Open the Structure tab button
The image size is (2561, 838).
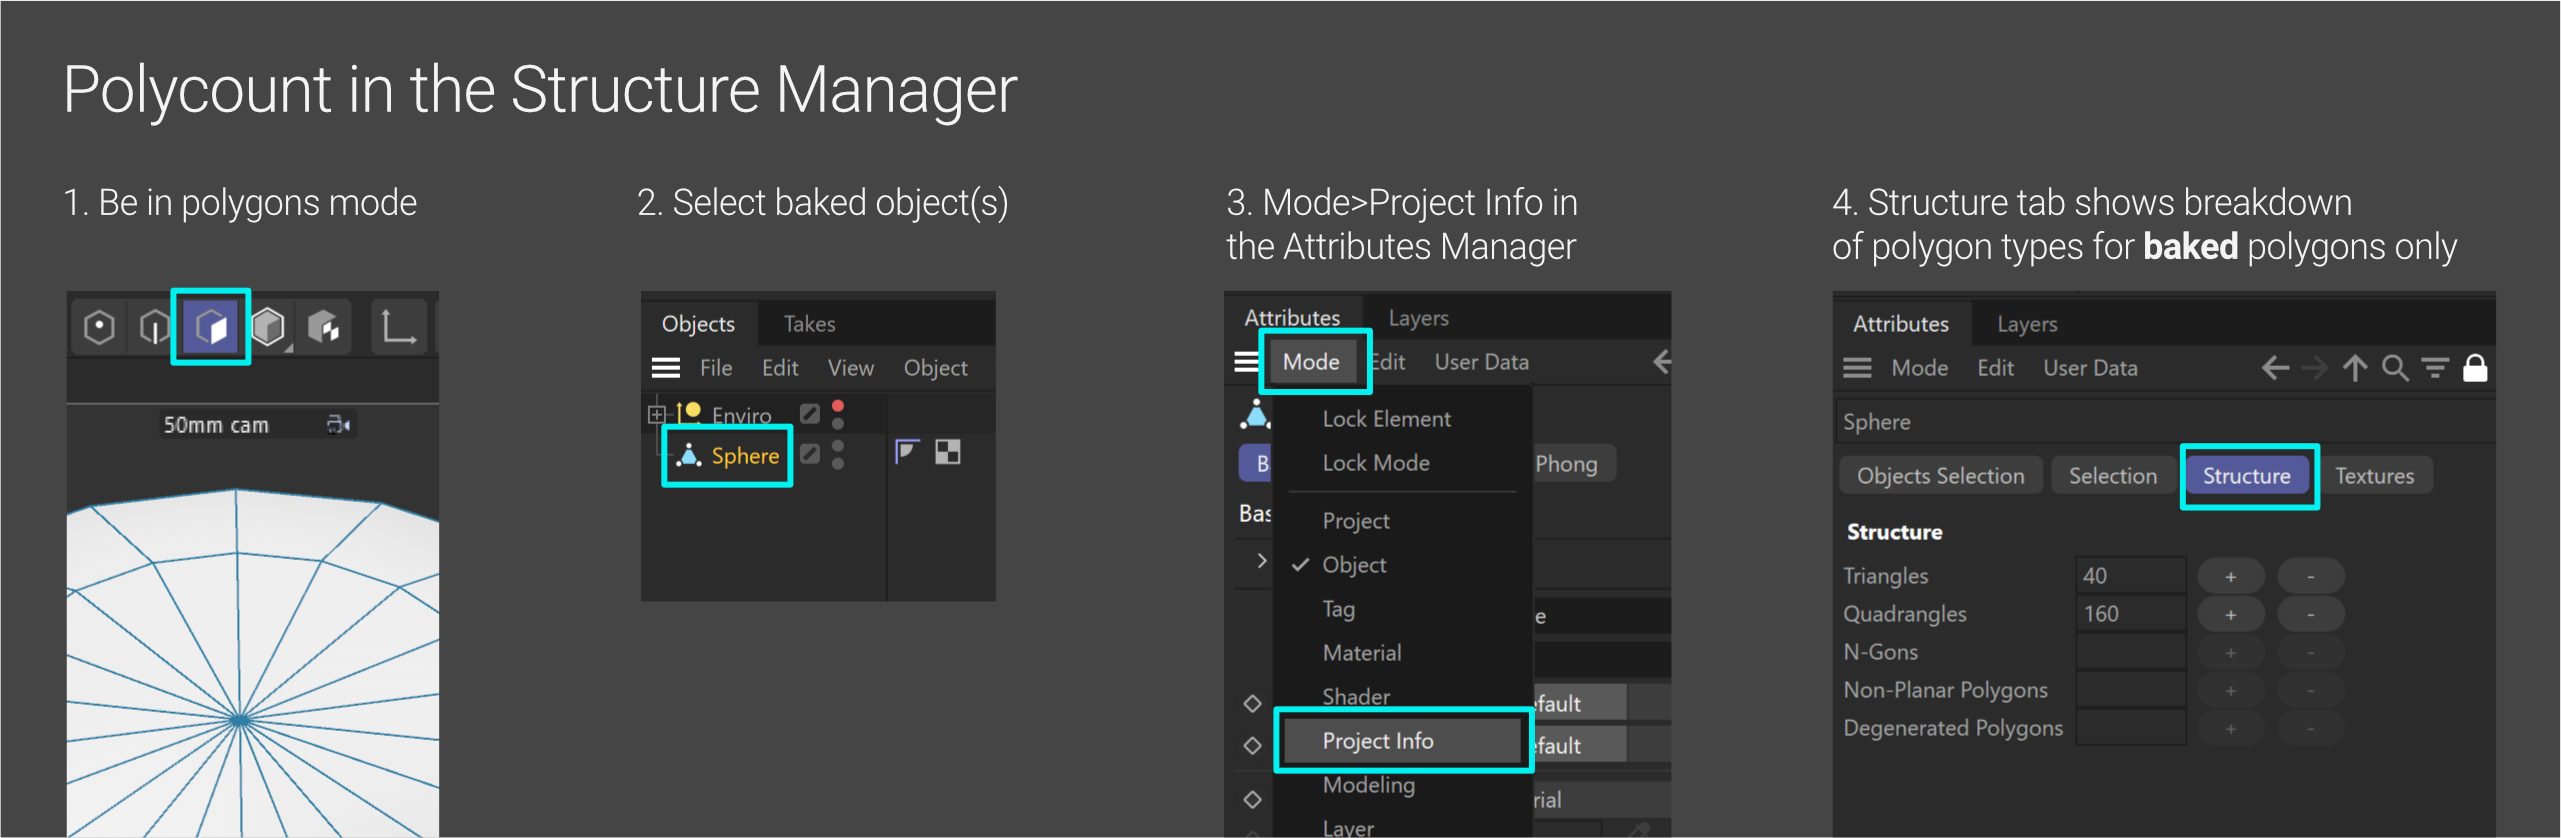click(x=2246, y=476)
